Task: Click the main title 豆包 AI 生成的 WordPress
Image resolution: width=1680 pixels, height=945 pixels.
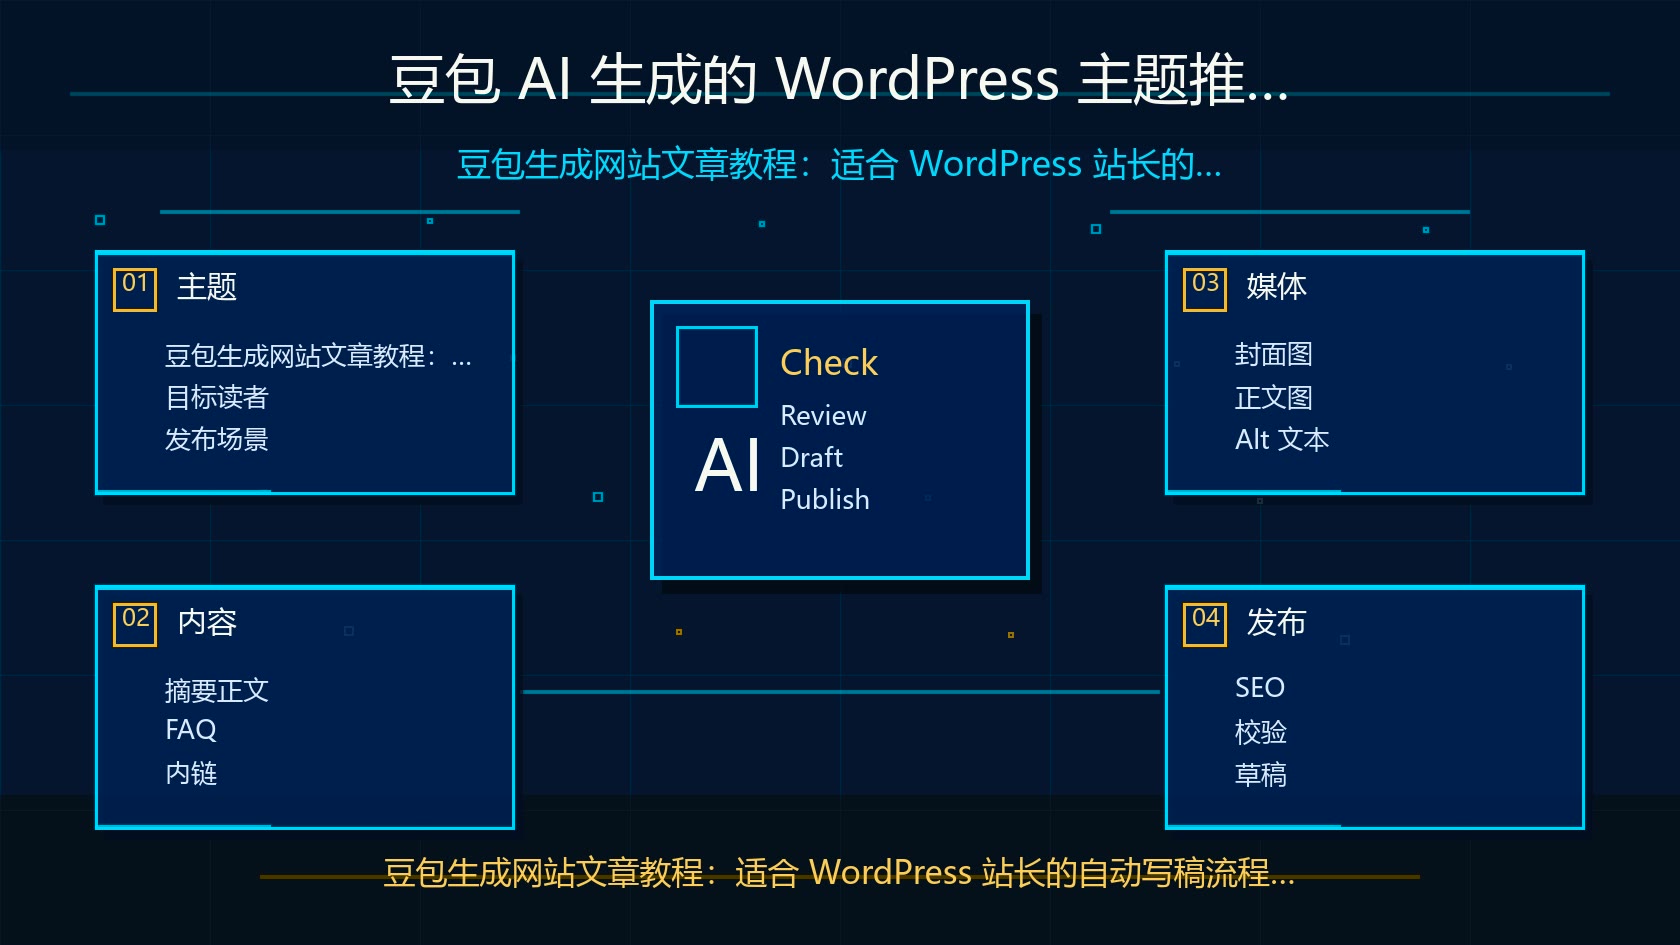Action: (838, 79)
